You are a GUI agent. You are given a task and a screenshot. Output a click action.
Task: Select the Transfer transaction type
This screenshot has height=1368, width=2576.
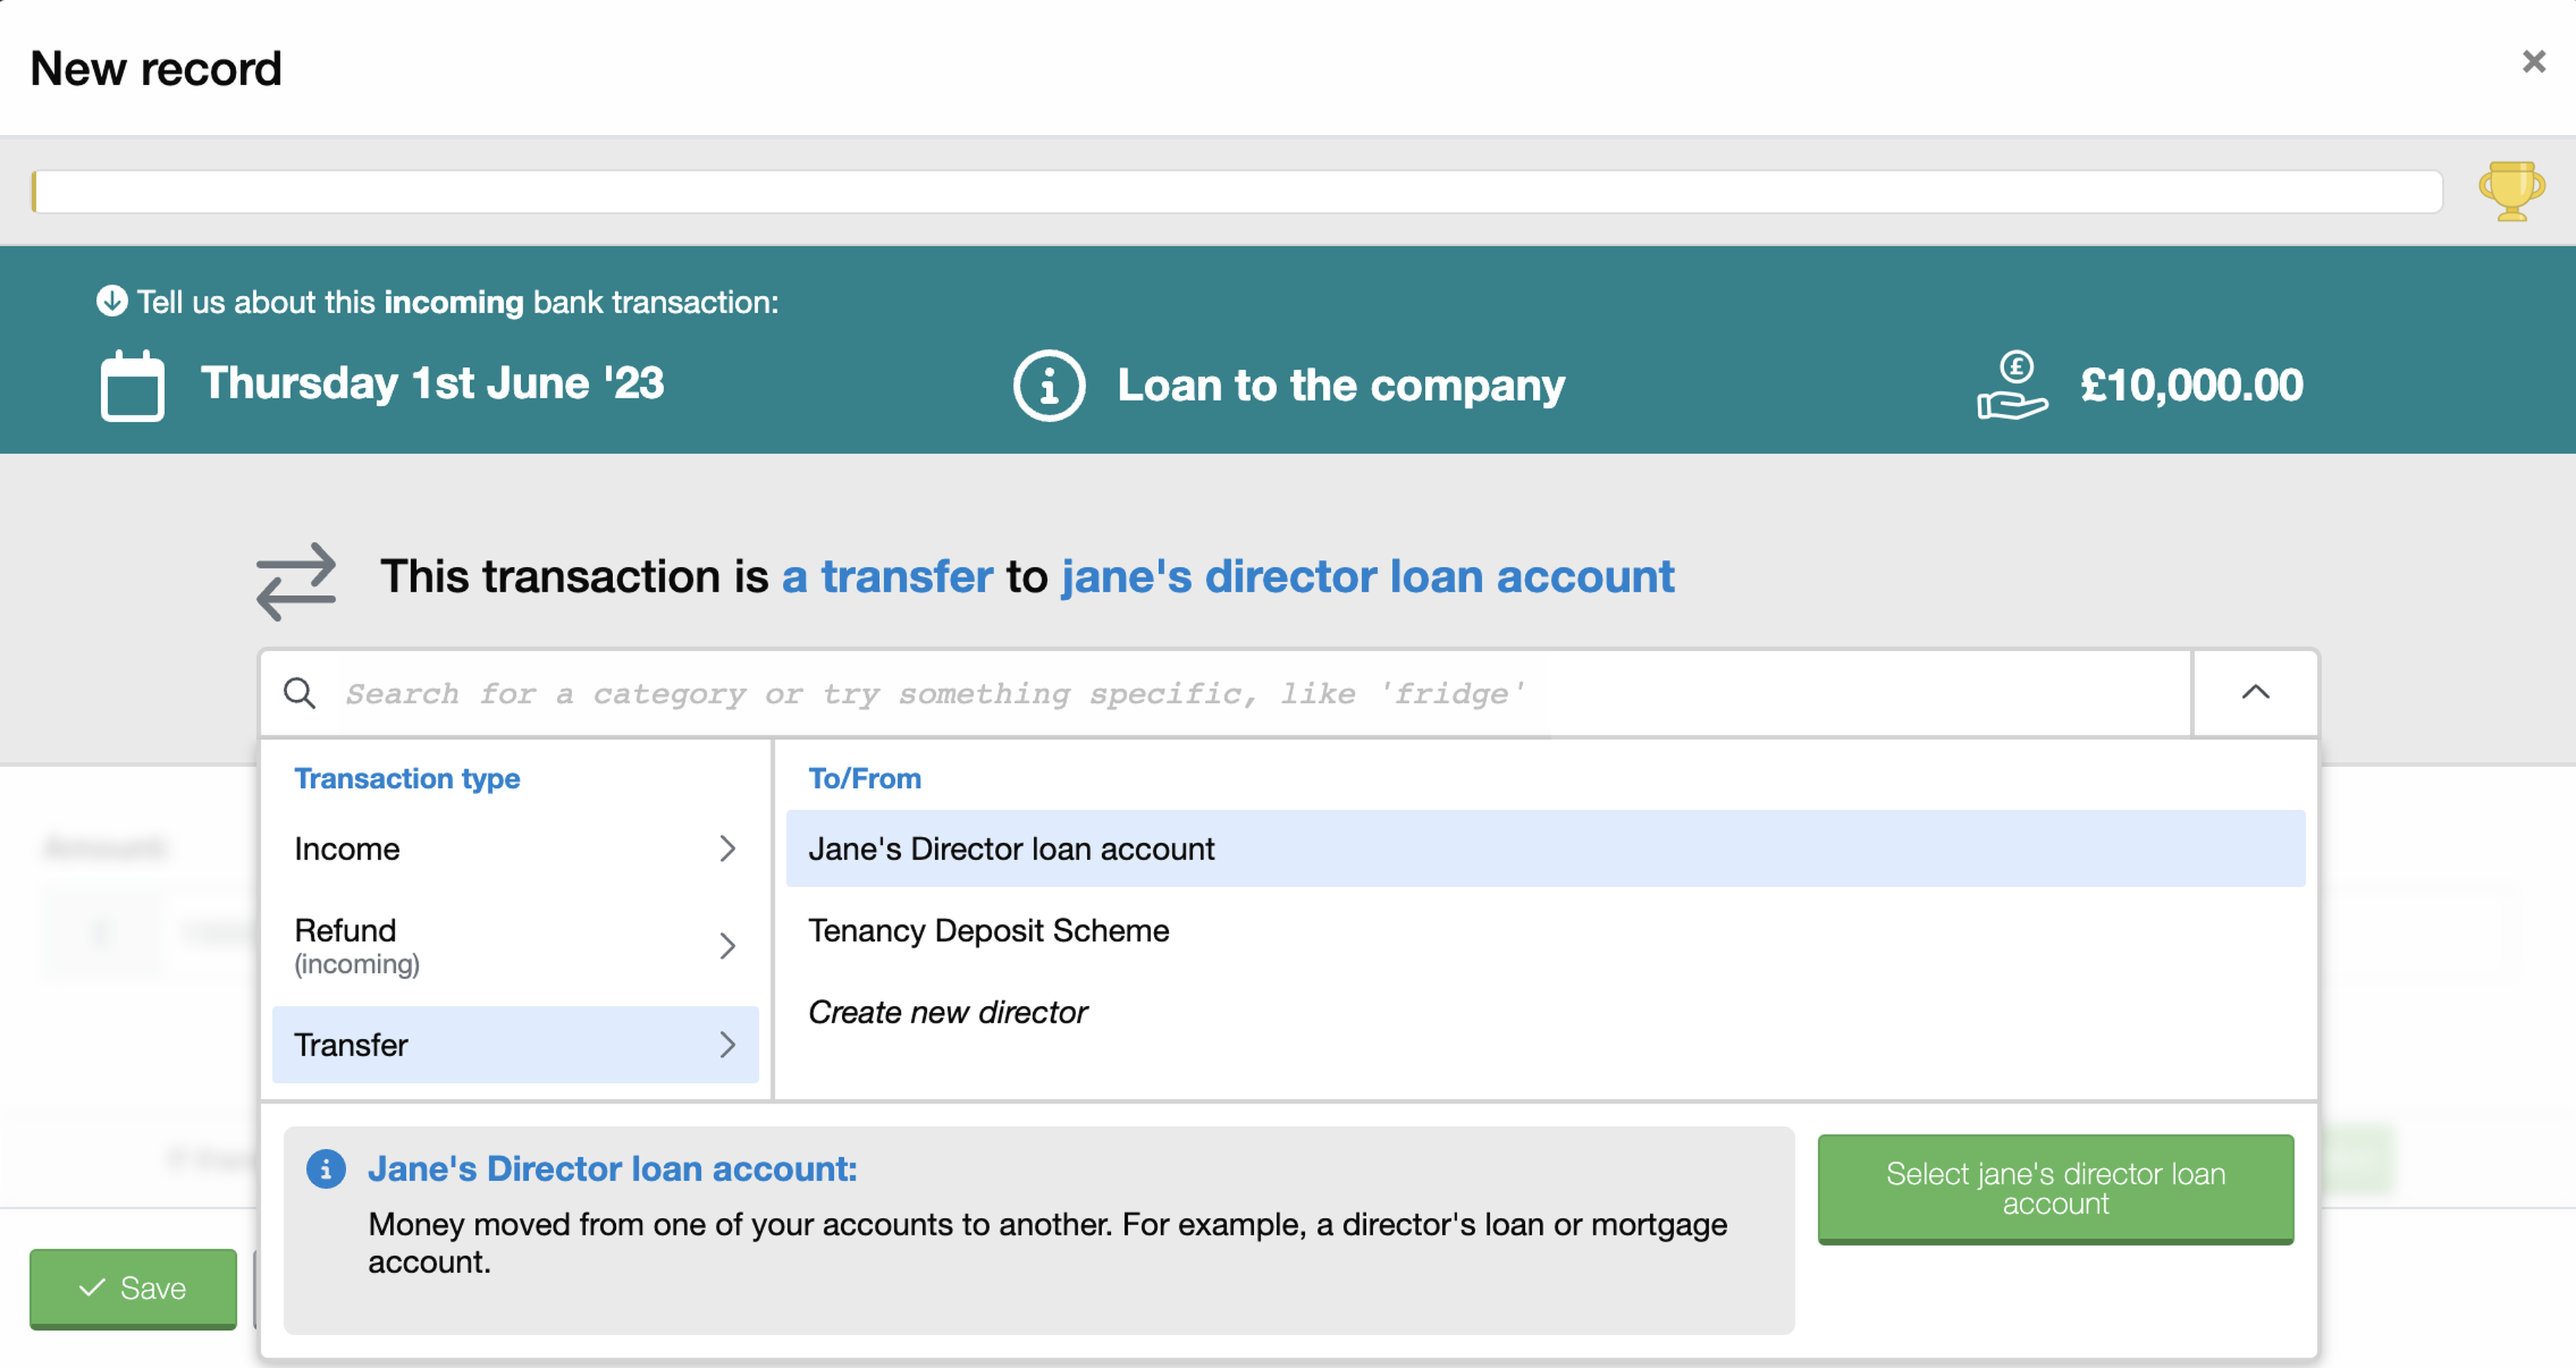click(515, 1045)
